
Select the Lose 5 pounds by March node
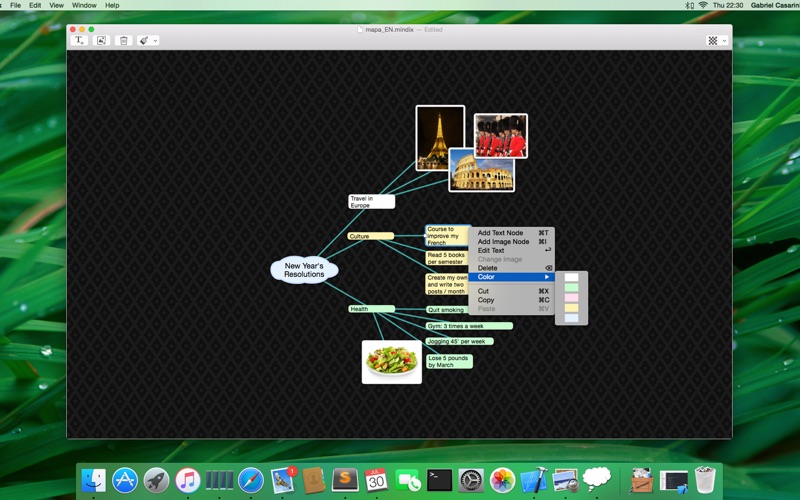pyautogui.click(x=449, y=362)
